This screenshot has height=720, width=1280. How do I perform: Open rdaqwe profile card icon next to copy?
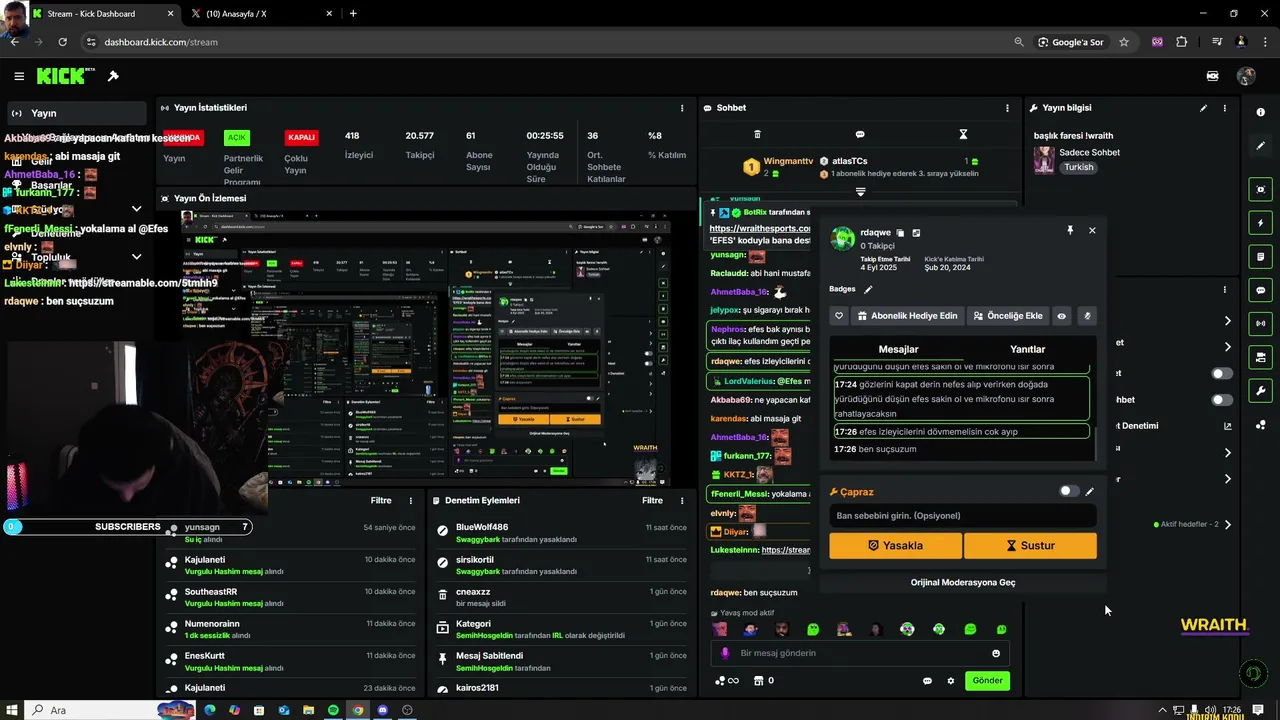click(x=916, y=233)
